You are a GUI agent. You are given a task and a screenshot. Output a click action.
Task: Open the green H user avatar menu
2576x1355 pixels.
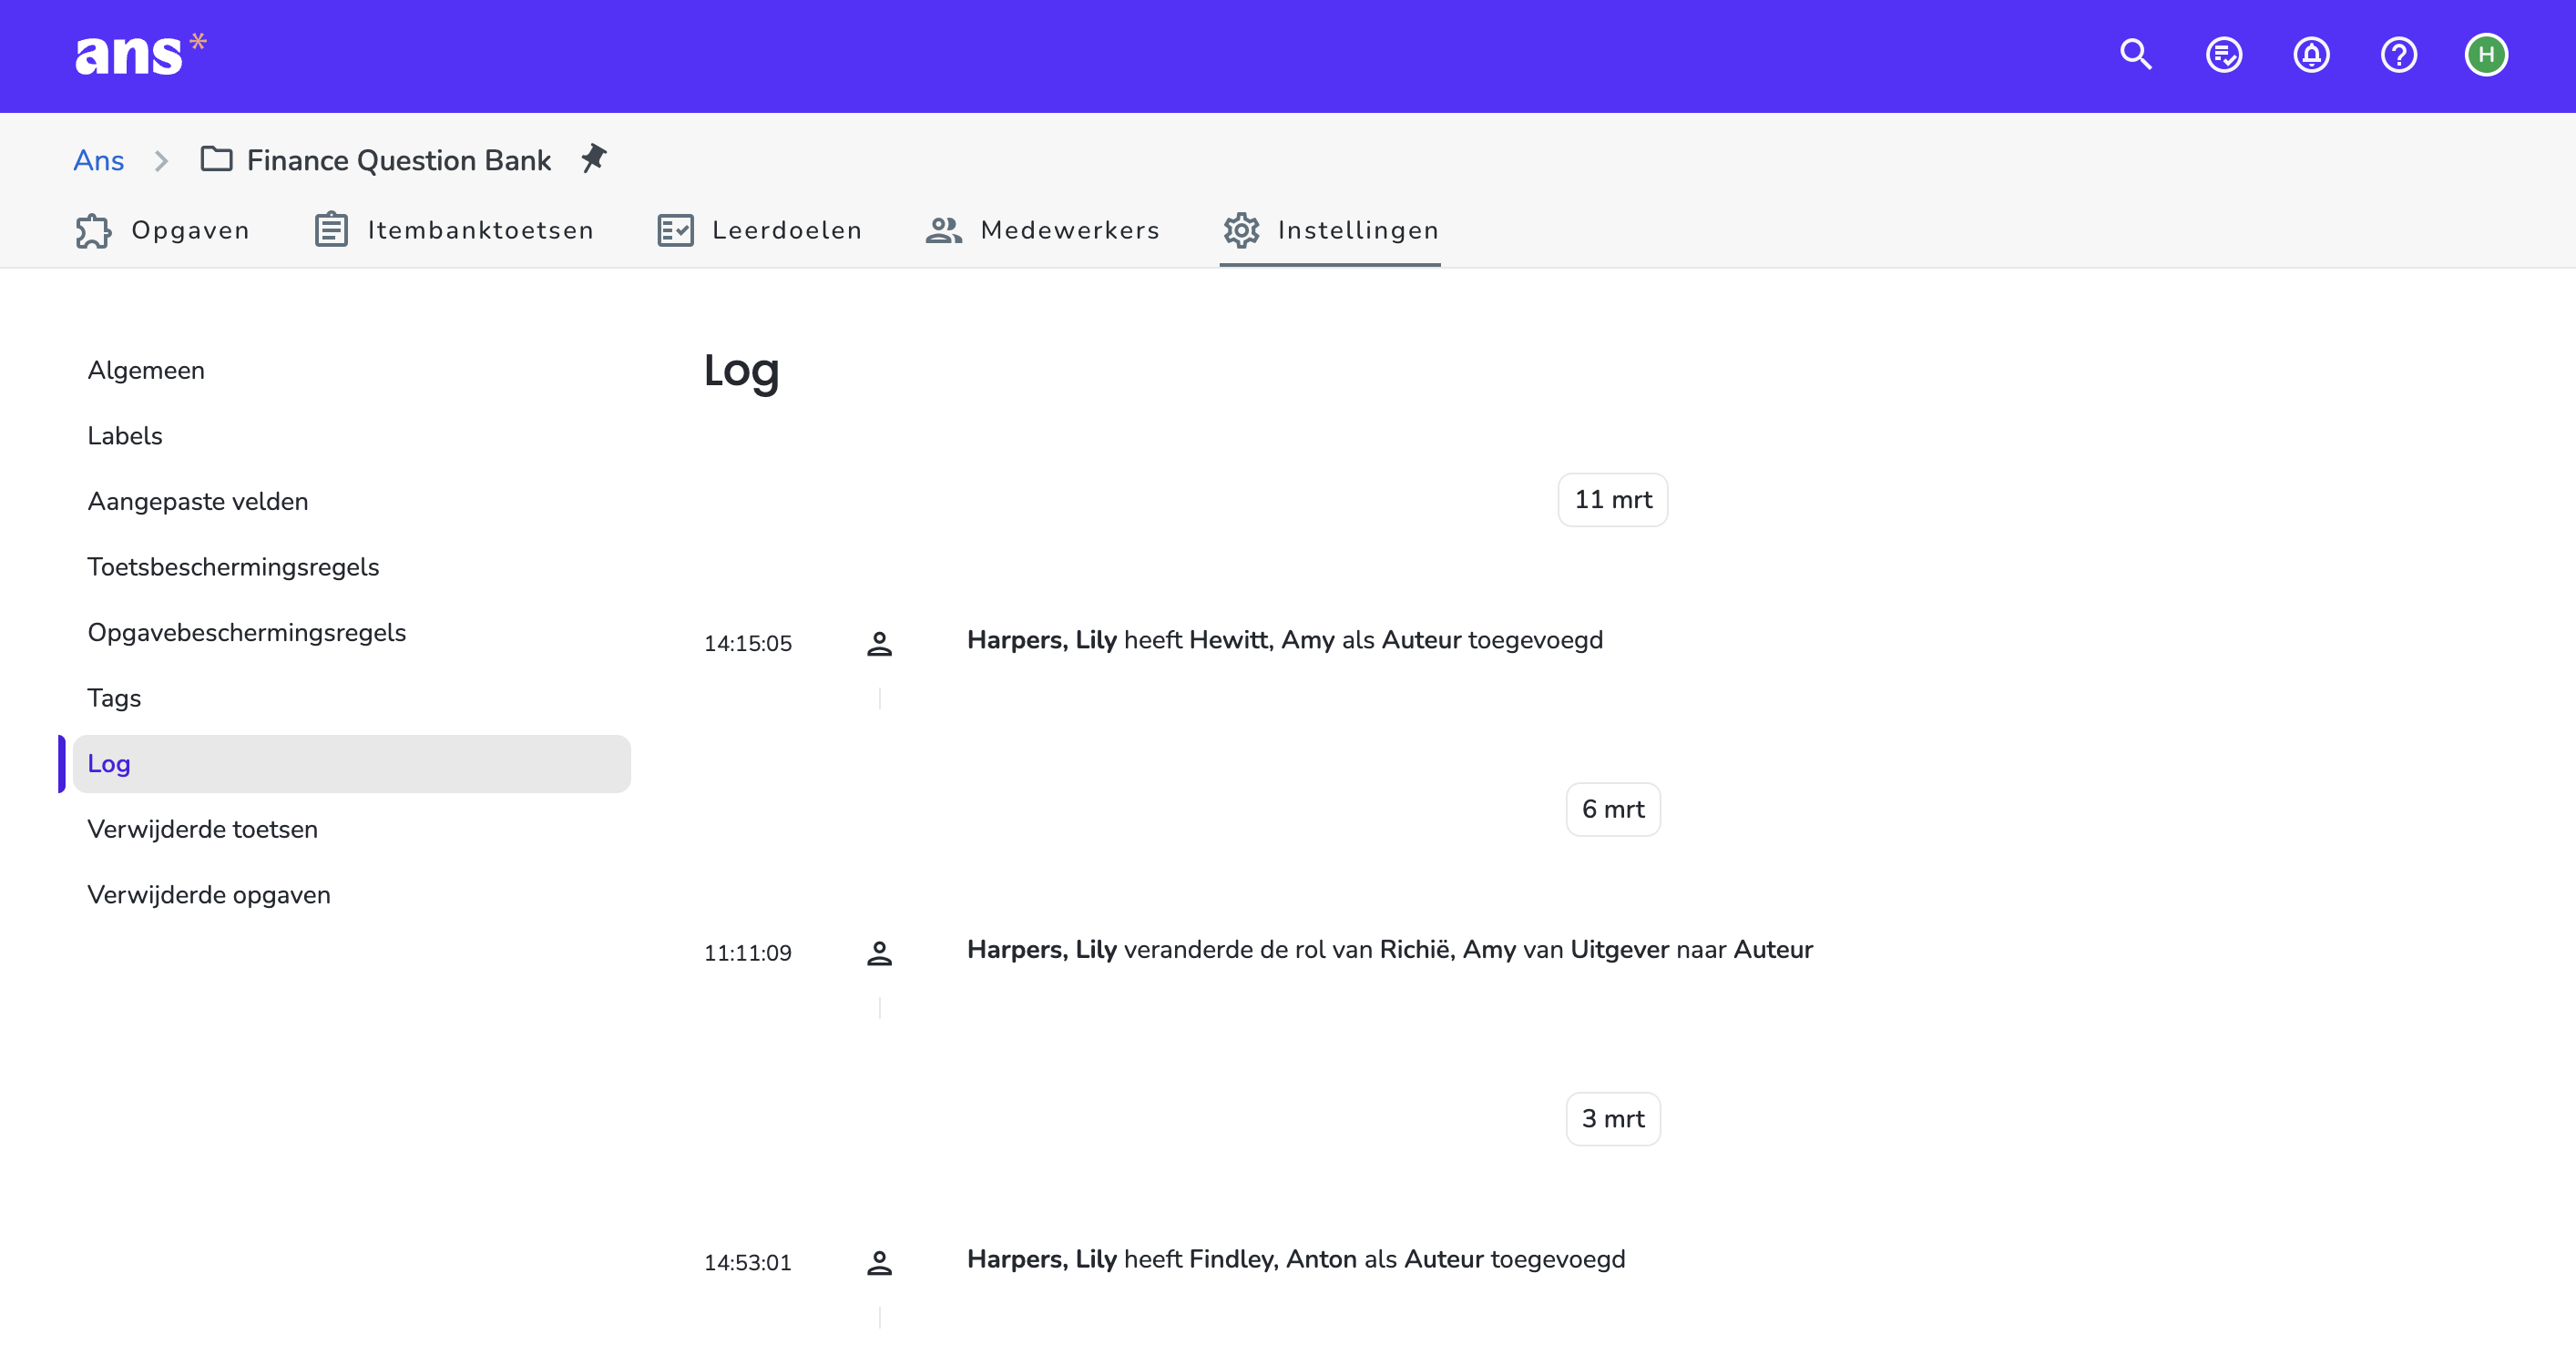pos(2486,55)
